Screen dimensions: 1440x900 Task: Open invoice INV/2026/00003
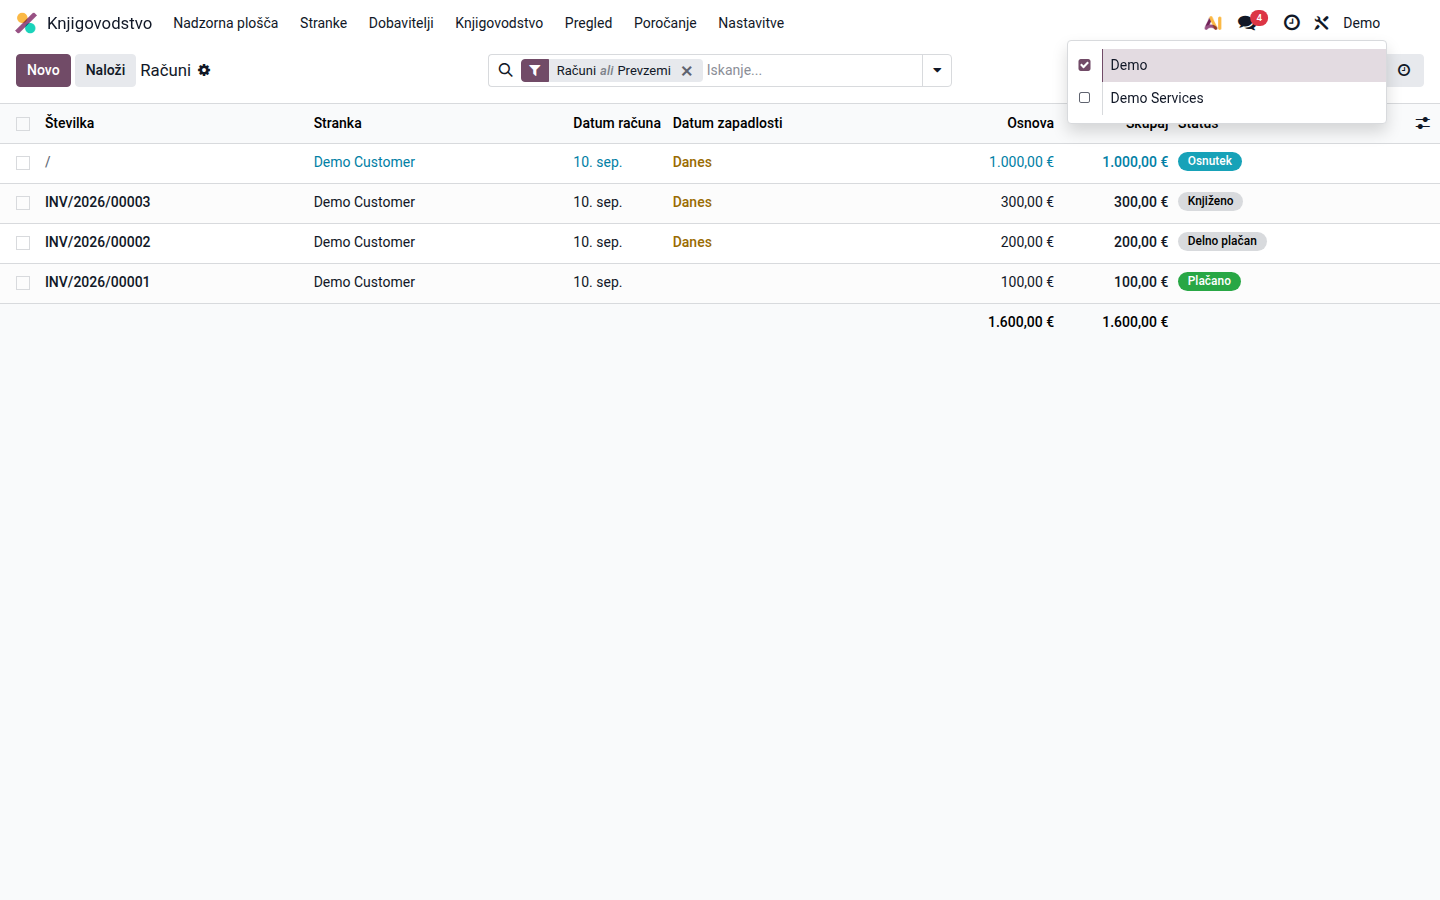tap(97, 202)
